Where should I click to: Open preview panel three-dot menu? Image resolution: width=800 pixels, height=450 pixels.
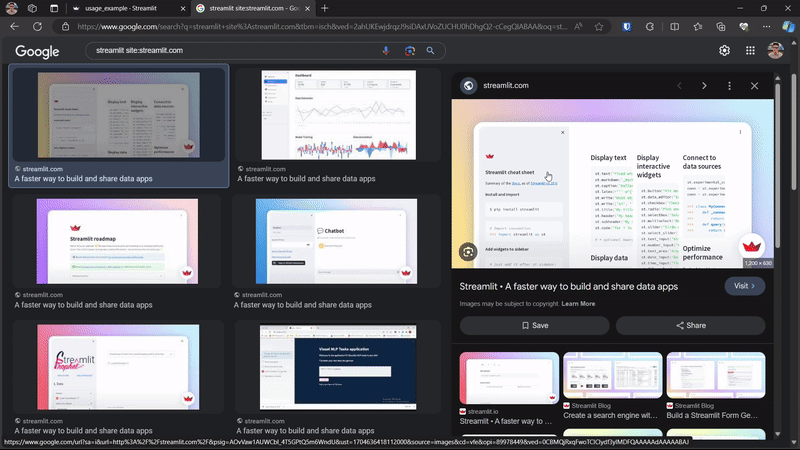click(x=730, y=86)
